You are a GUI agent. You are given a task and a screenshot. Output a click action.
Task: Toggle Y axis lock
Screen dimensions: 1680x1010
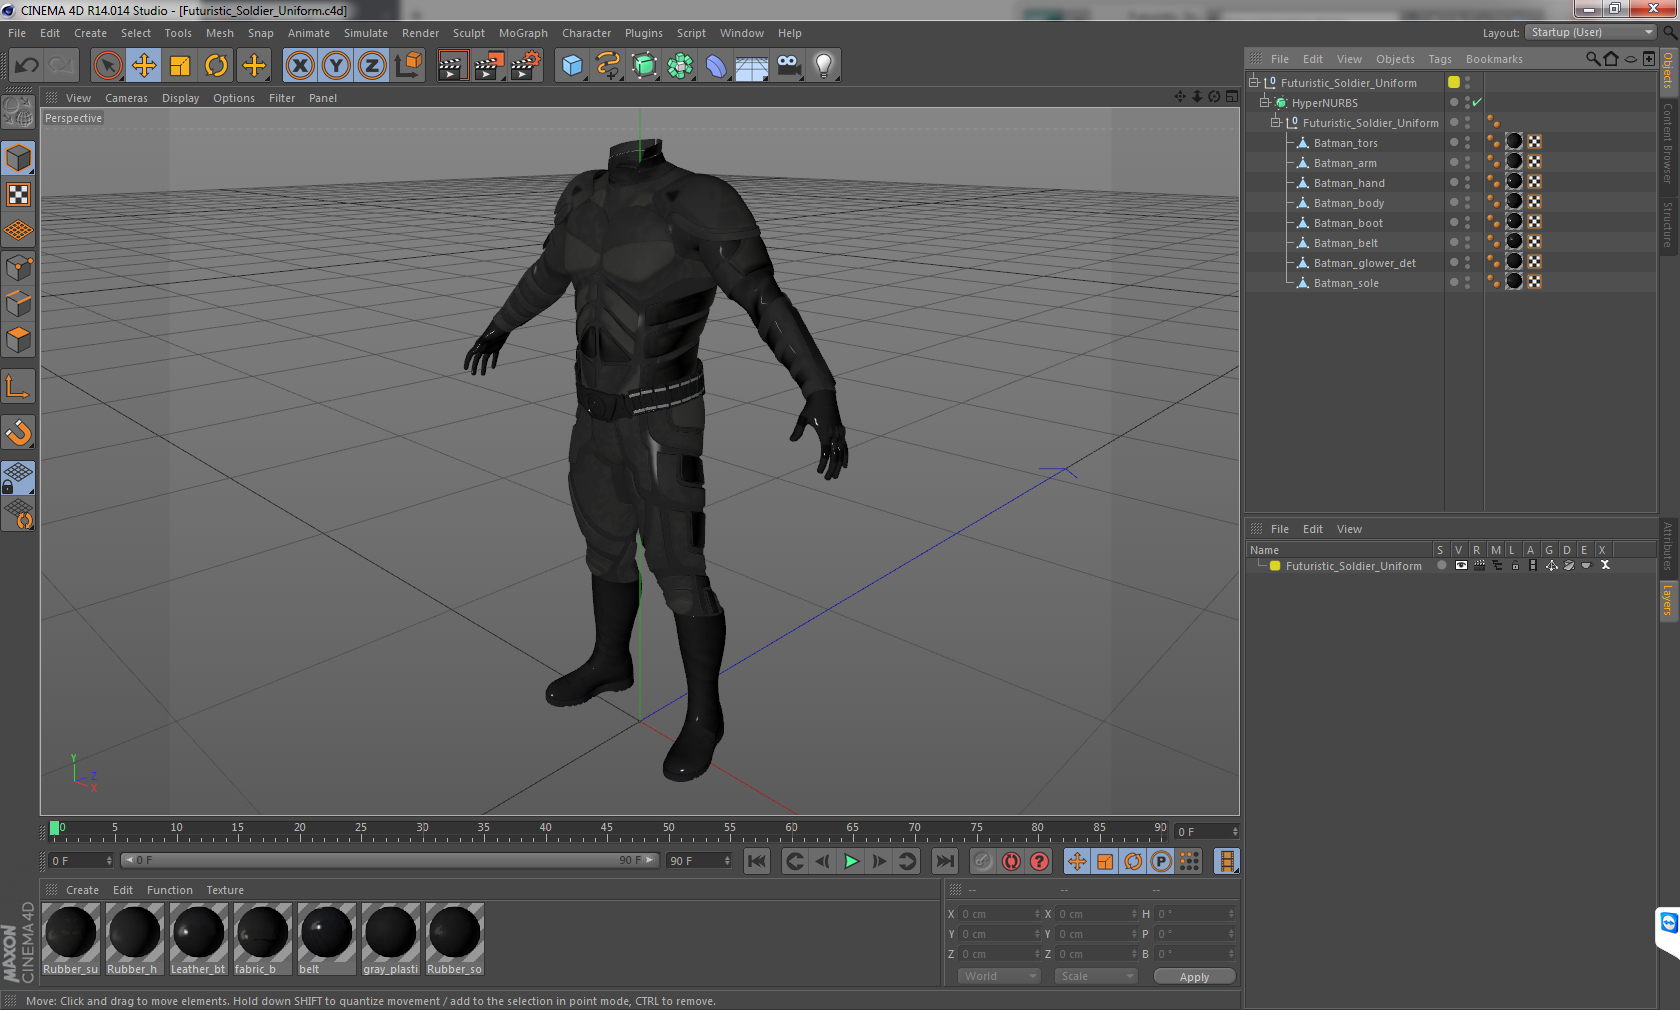(336, 66)
